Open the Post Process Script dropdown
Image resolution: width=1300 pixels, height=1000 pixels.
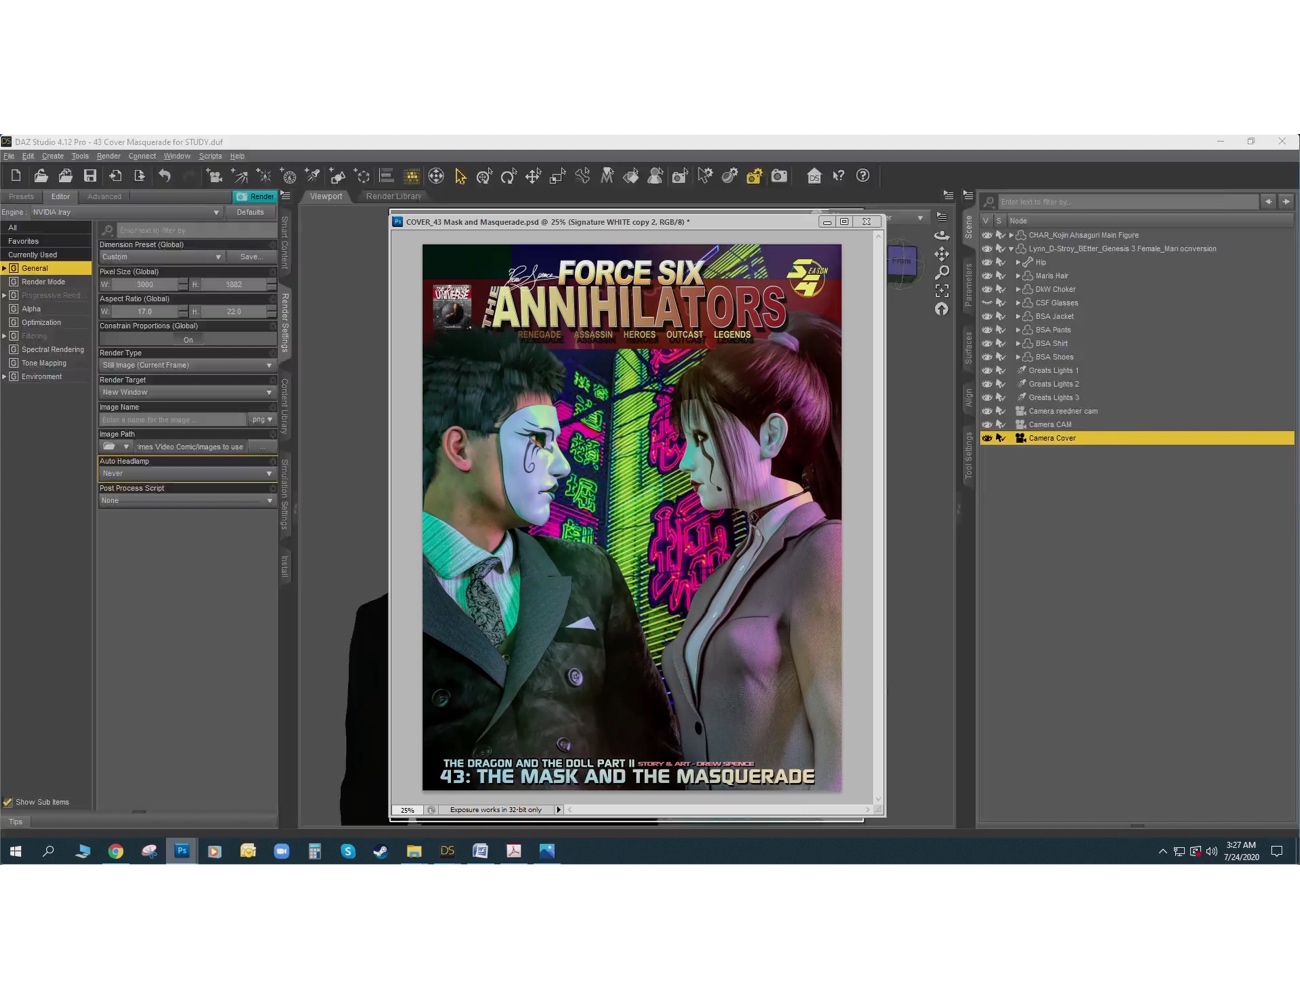coord(187,500)
